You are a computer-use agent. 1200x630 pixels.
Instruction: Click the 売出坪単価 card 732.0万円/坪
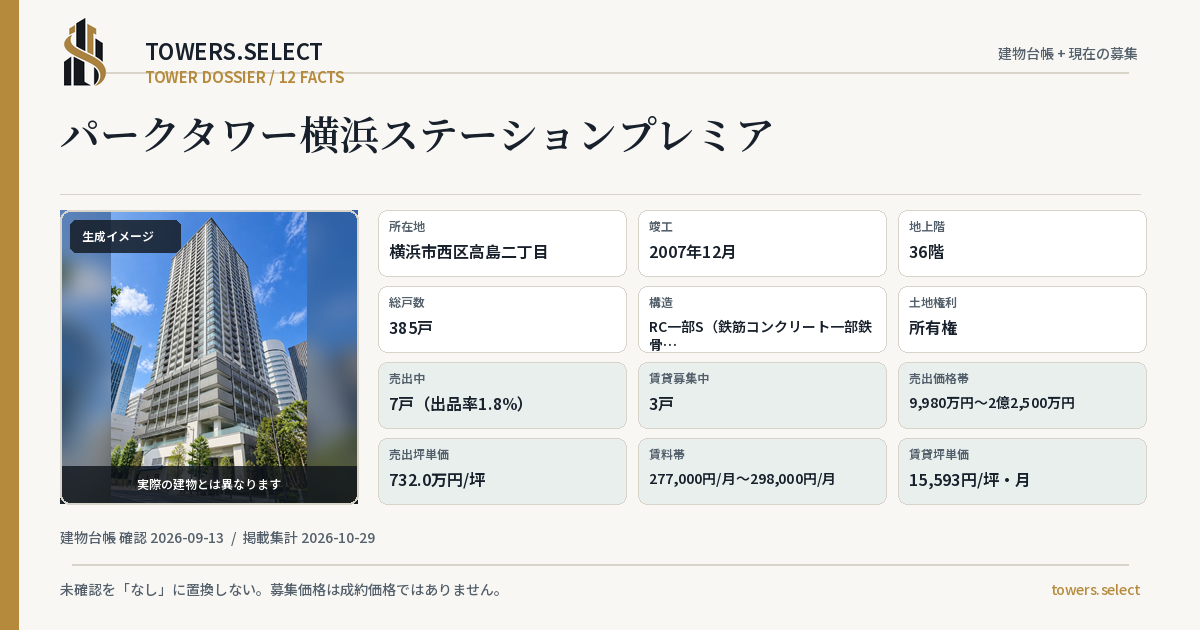502,471
